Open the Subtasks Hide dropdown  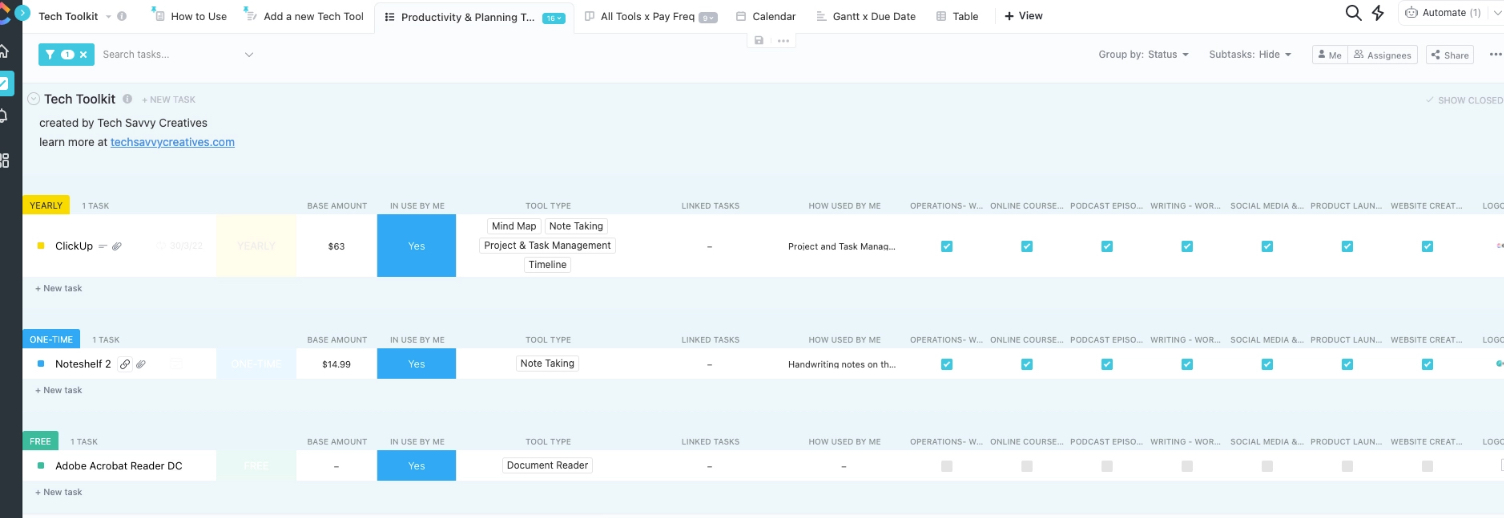(1250, 55)
